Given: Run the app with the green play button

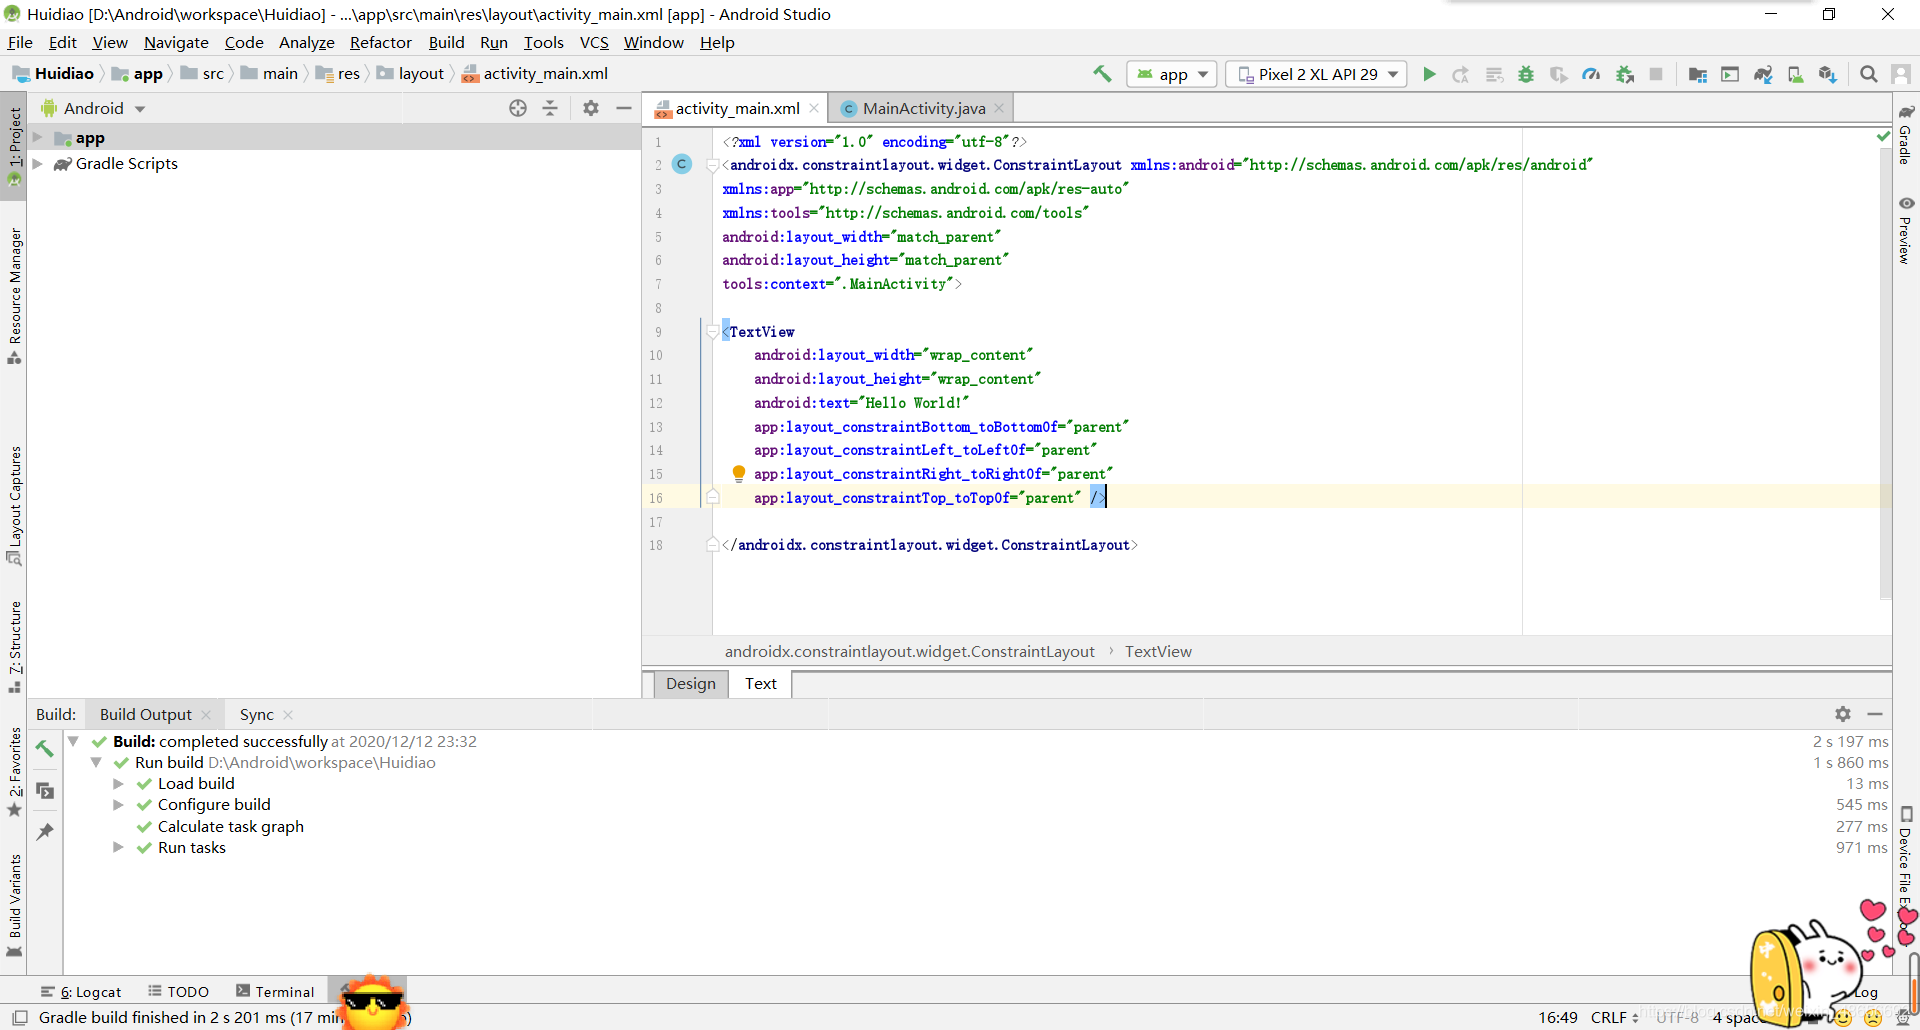Looking at the screenshot, I should coord(1429,74).
